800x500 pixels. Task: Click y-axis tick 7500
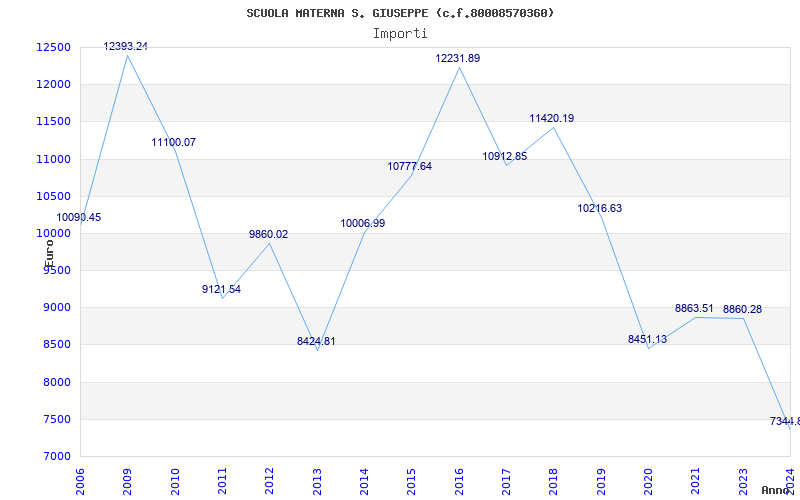pyautogui.click(x=56, y=419)
